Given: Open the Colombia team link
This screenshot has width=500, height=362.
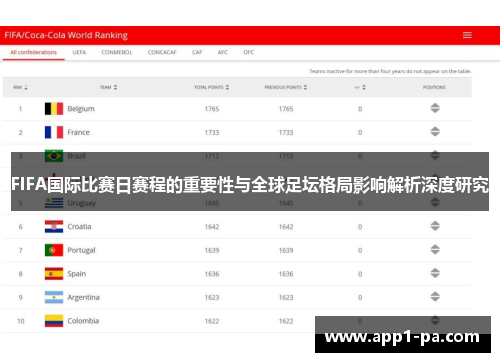Looking at the screenshot, I should [83, 321].
